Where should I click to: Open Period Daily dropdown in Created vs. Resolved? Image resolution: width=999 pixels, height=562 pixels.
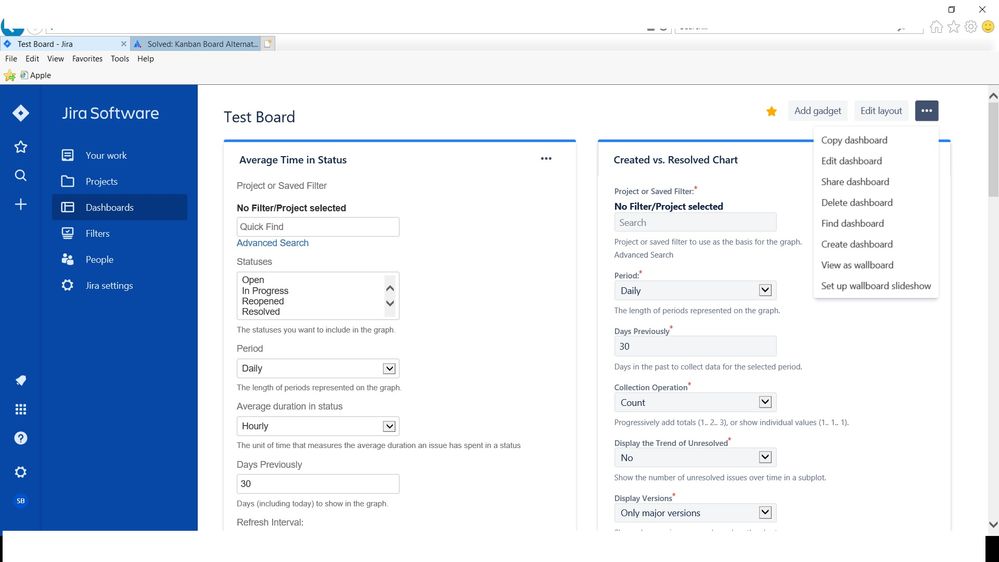695,291
